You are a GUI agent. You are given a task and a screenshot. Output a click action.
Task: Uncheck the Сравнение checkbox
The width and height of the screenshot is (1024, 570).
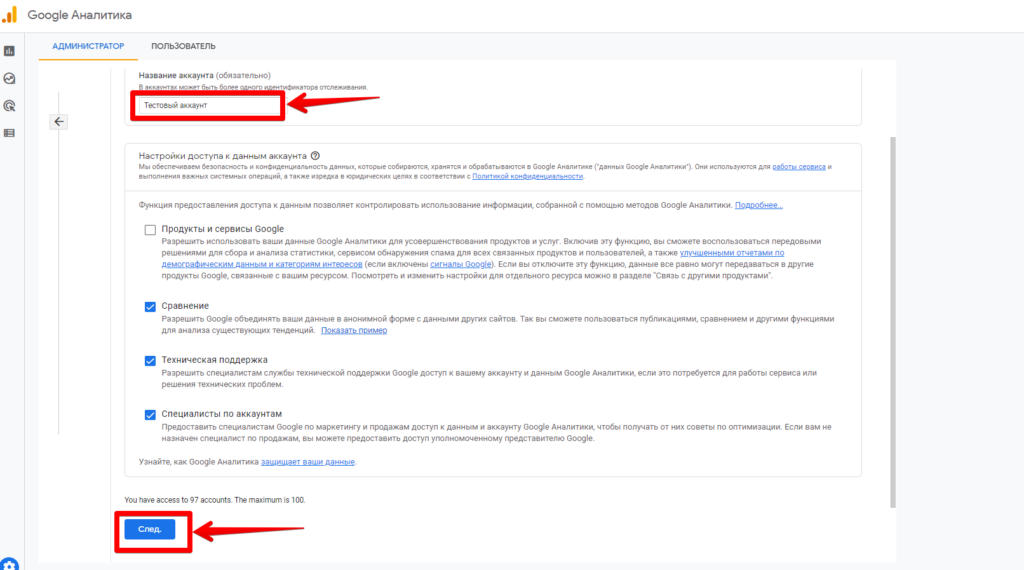pos(150,307)
